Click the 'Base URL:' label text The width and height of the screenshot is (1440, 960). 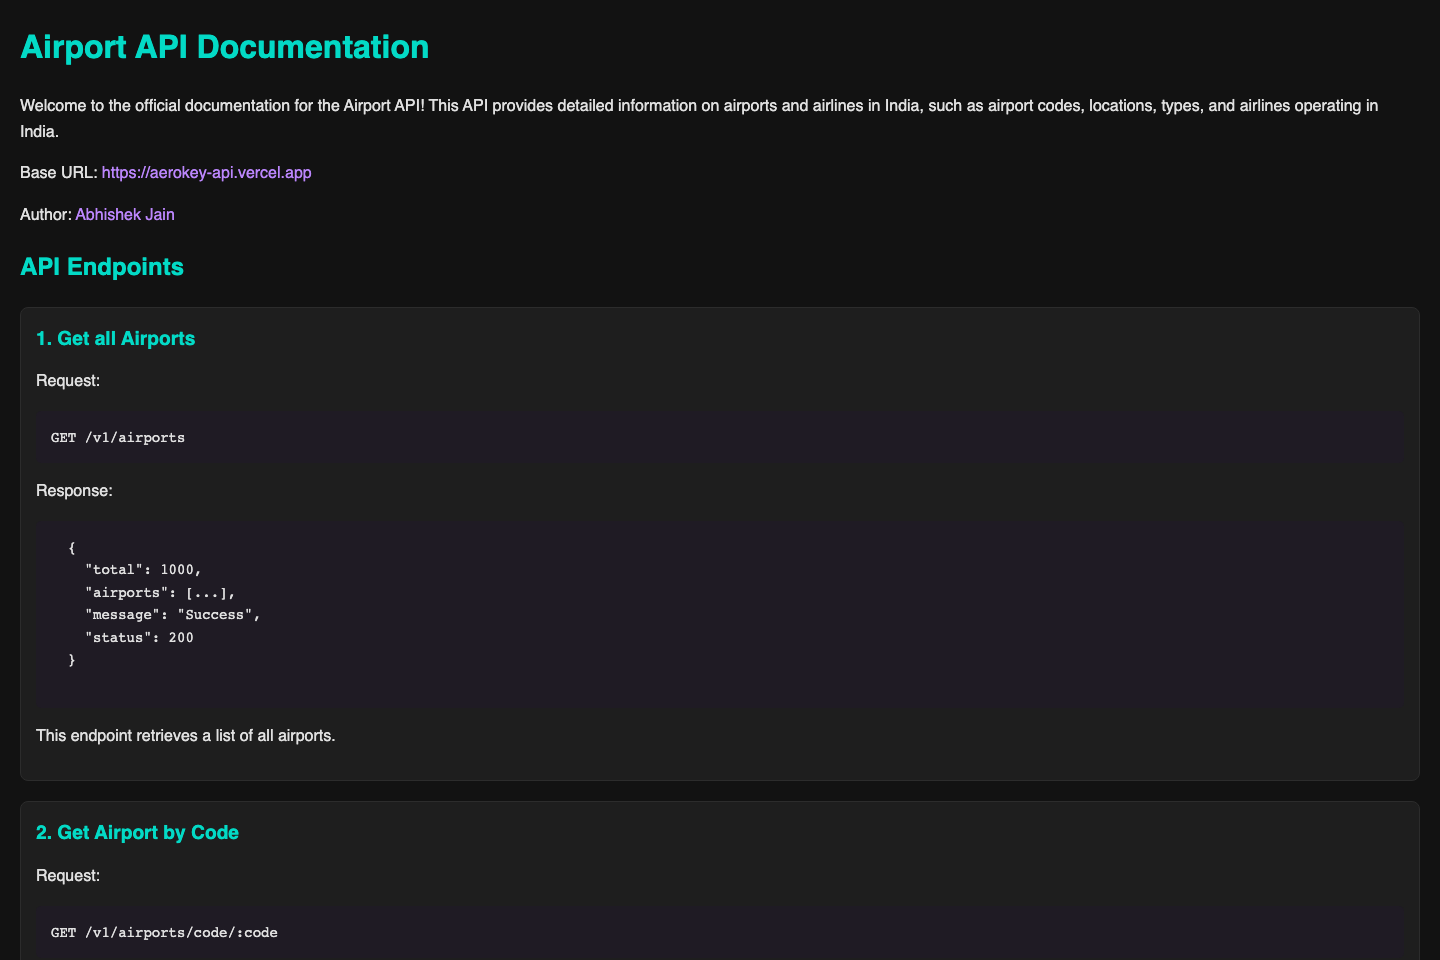[x=58, y=173]
